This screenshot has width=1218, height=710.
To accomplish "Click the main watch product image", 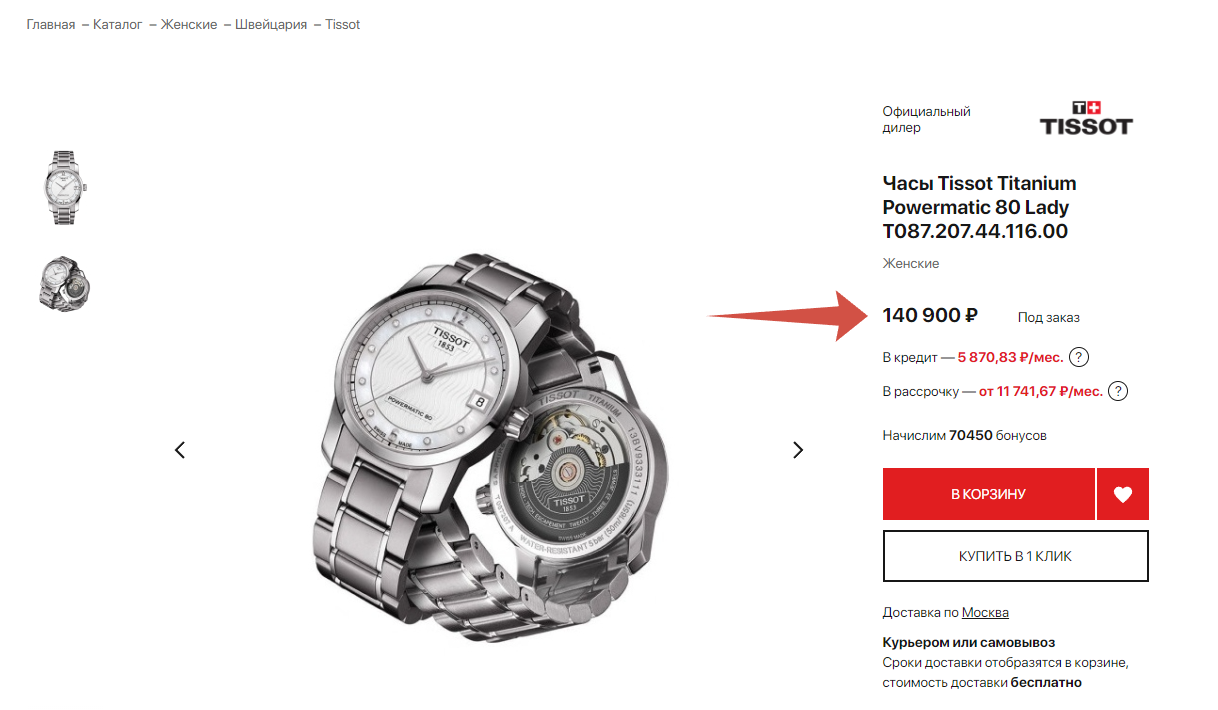I will point(487,450).
